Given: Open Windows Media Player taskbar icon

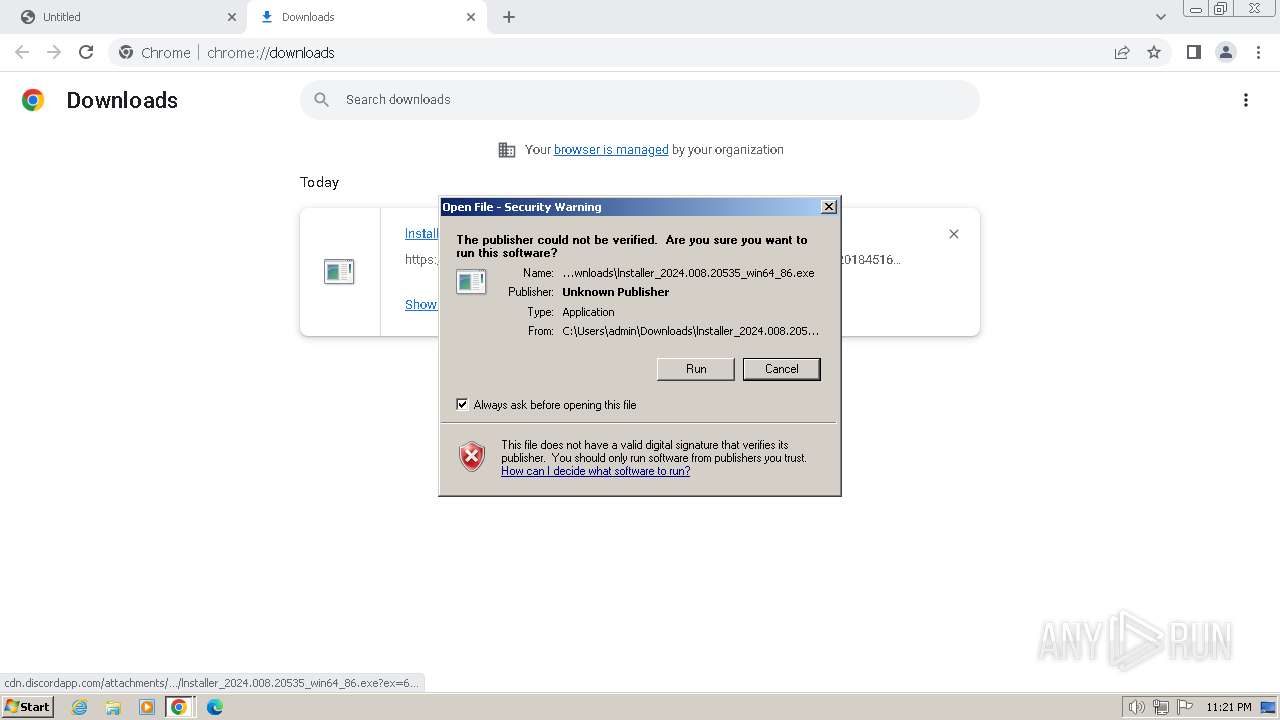Looking at the screenshot, I should [x=146, y=707].
